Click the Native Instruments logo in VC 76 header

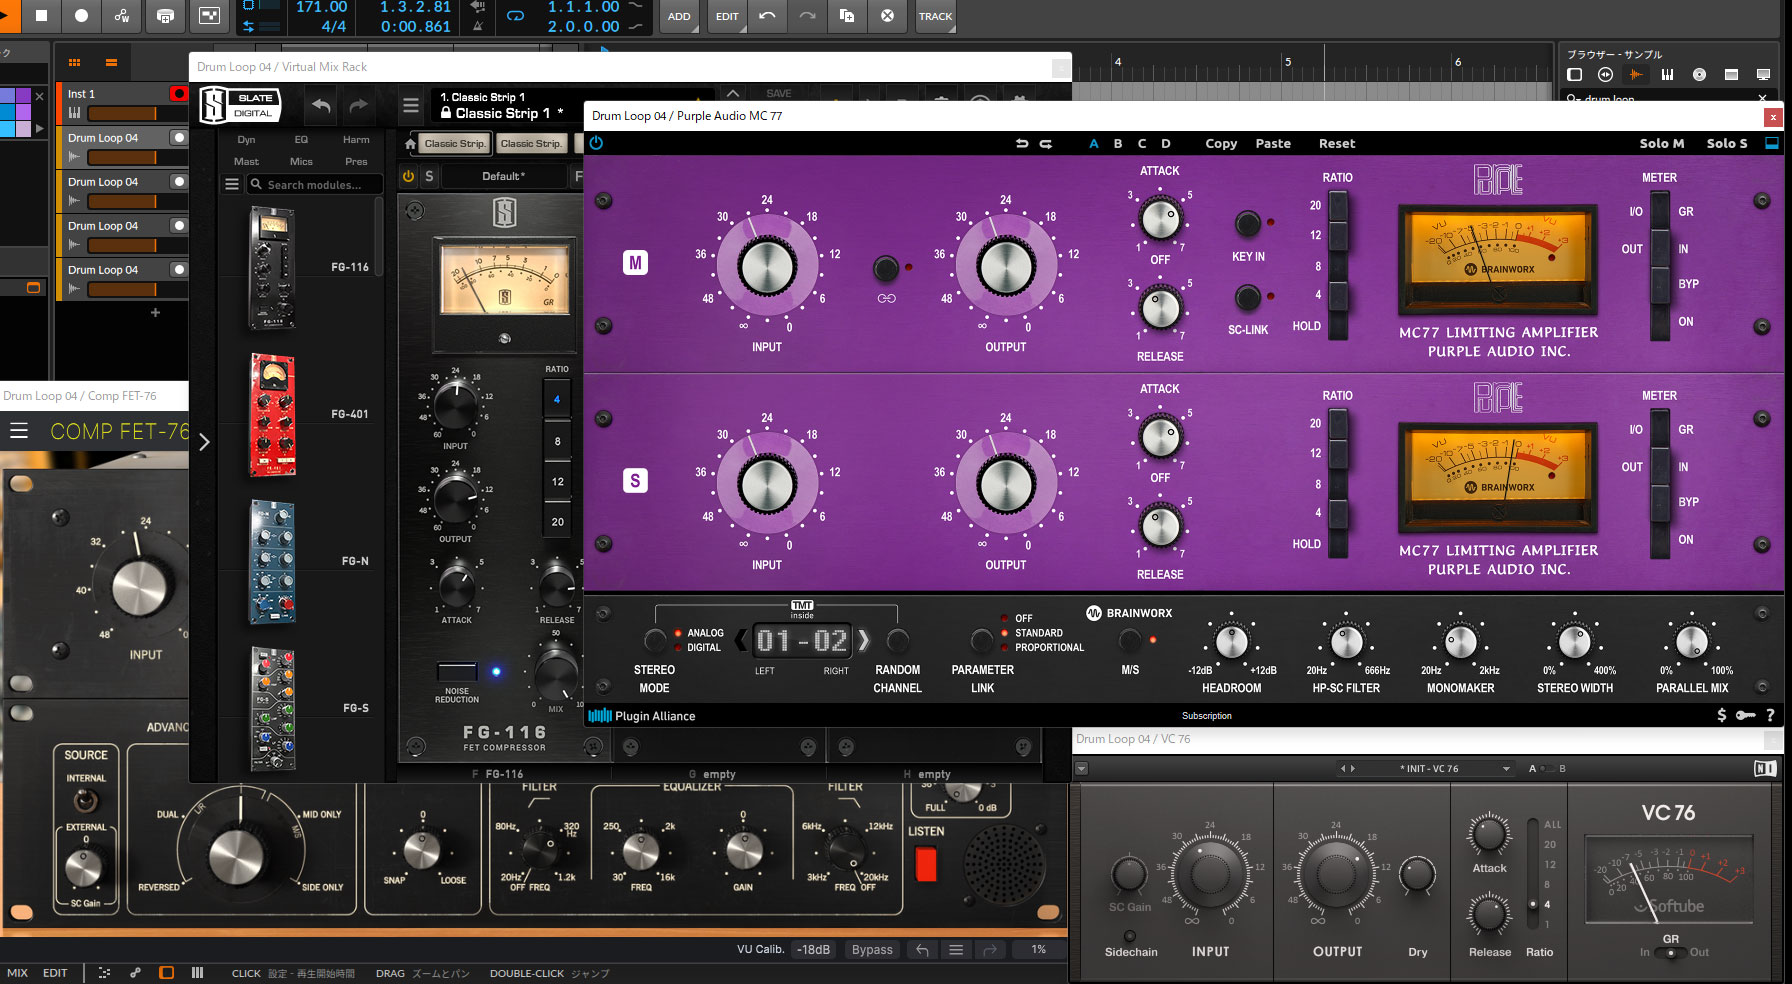(x=1767, y=768)
